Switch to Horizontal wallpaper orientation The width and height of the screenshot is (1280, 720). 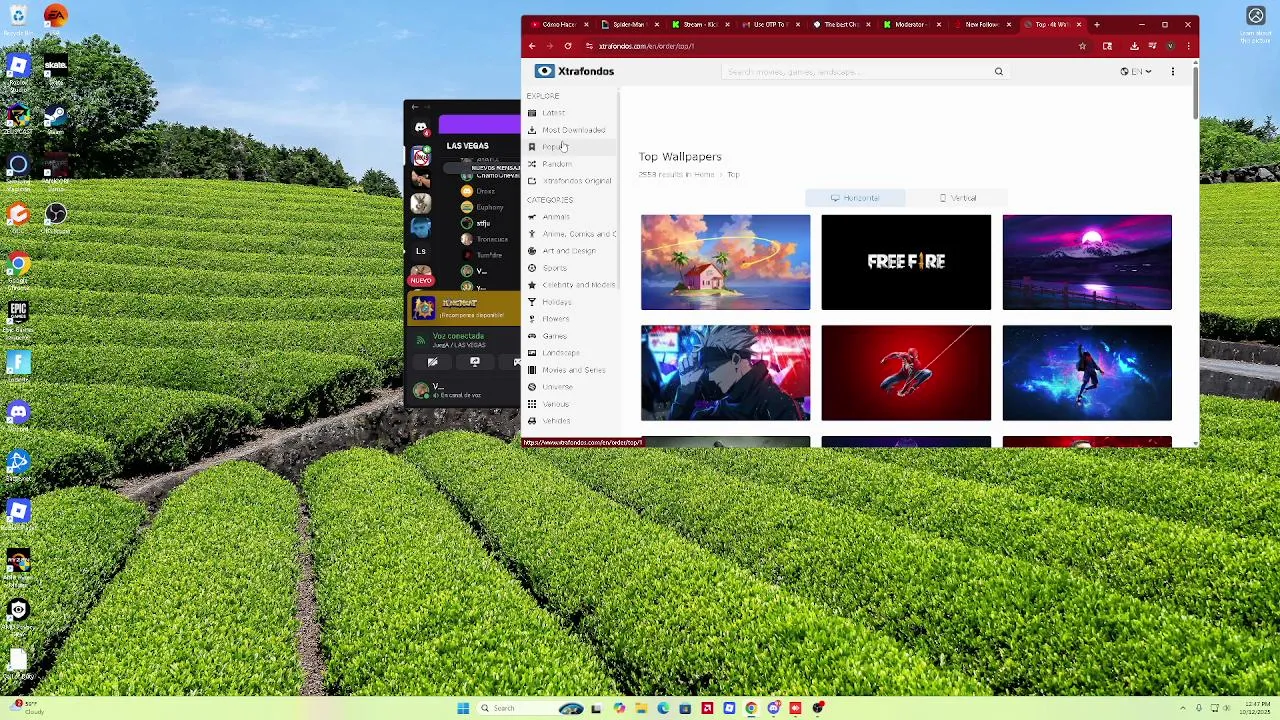pos(855,198)
